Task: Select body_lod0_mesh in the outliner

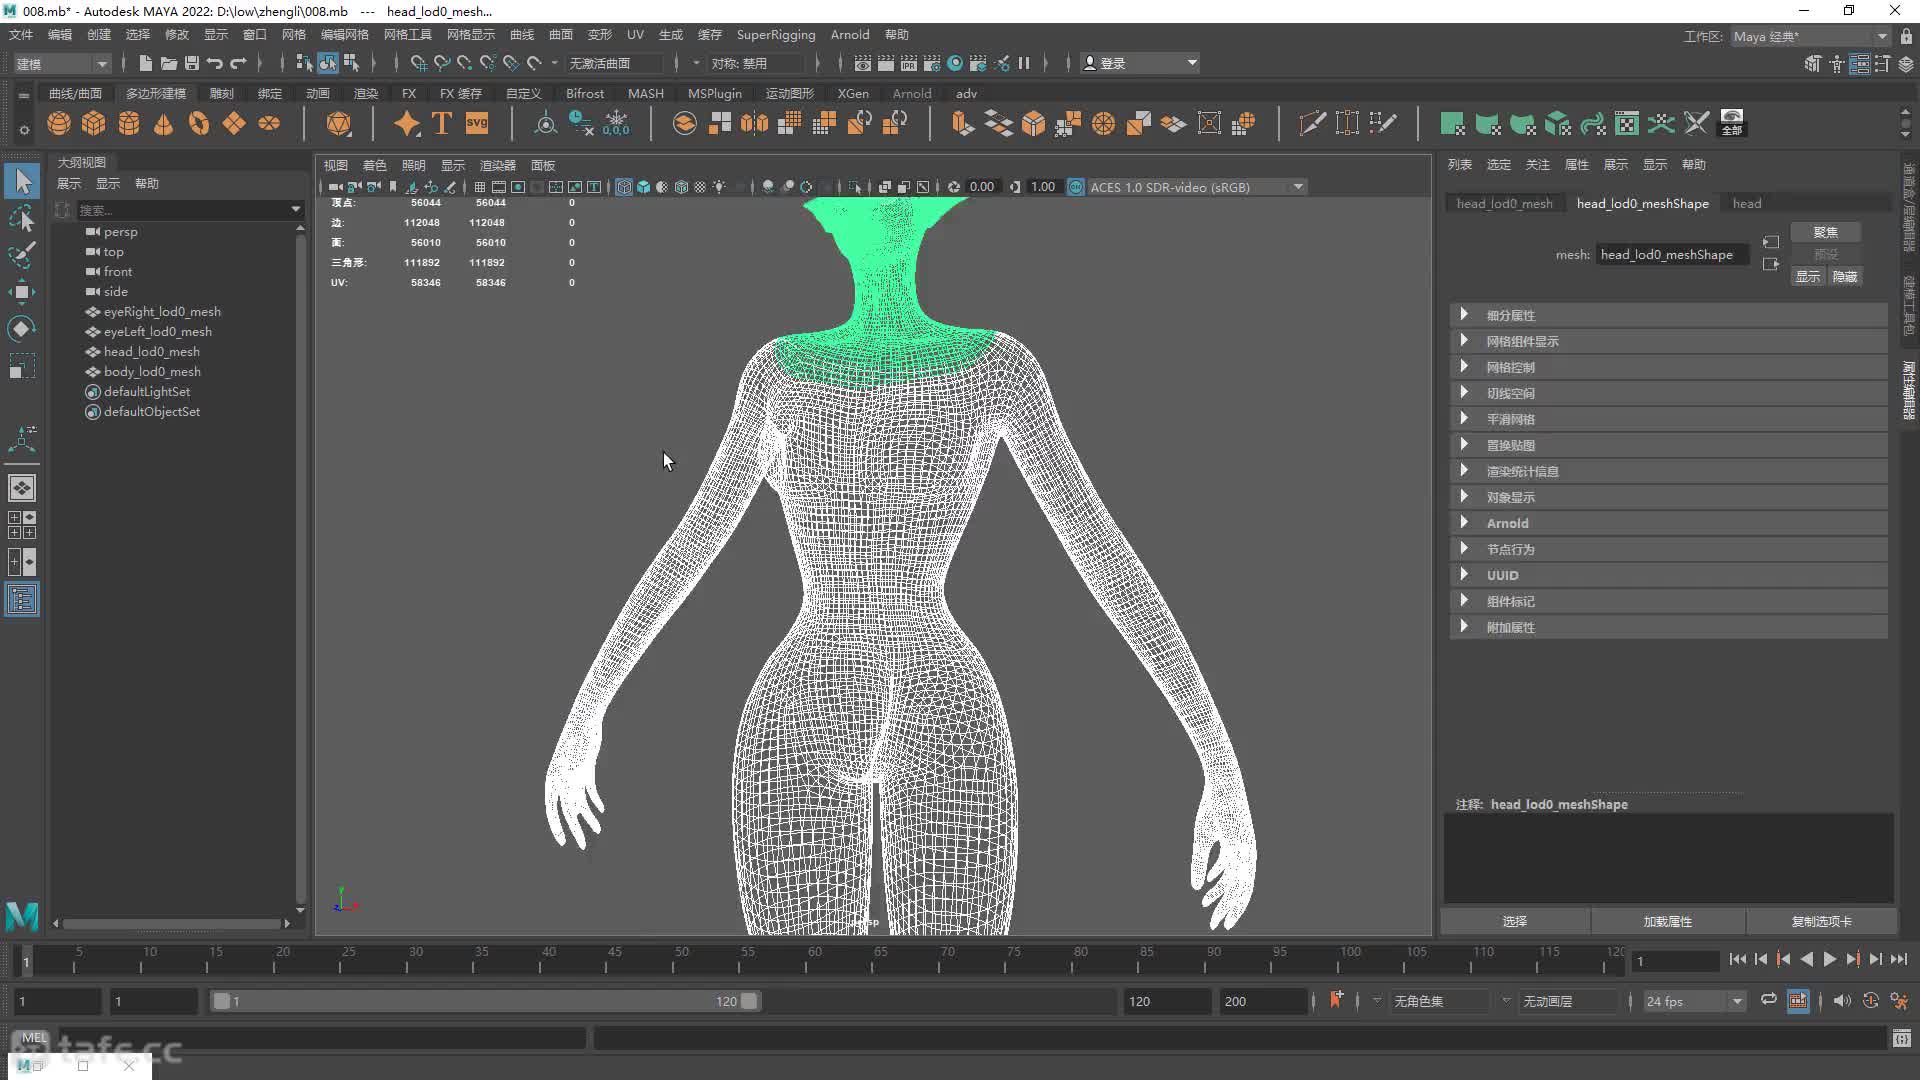Action: tap(152, 371)
